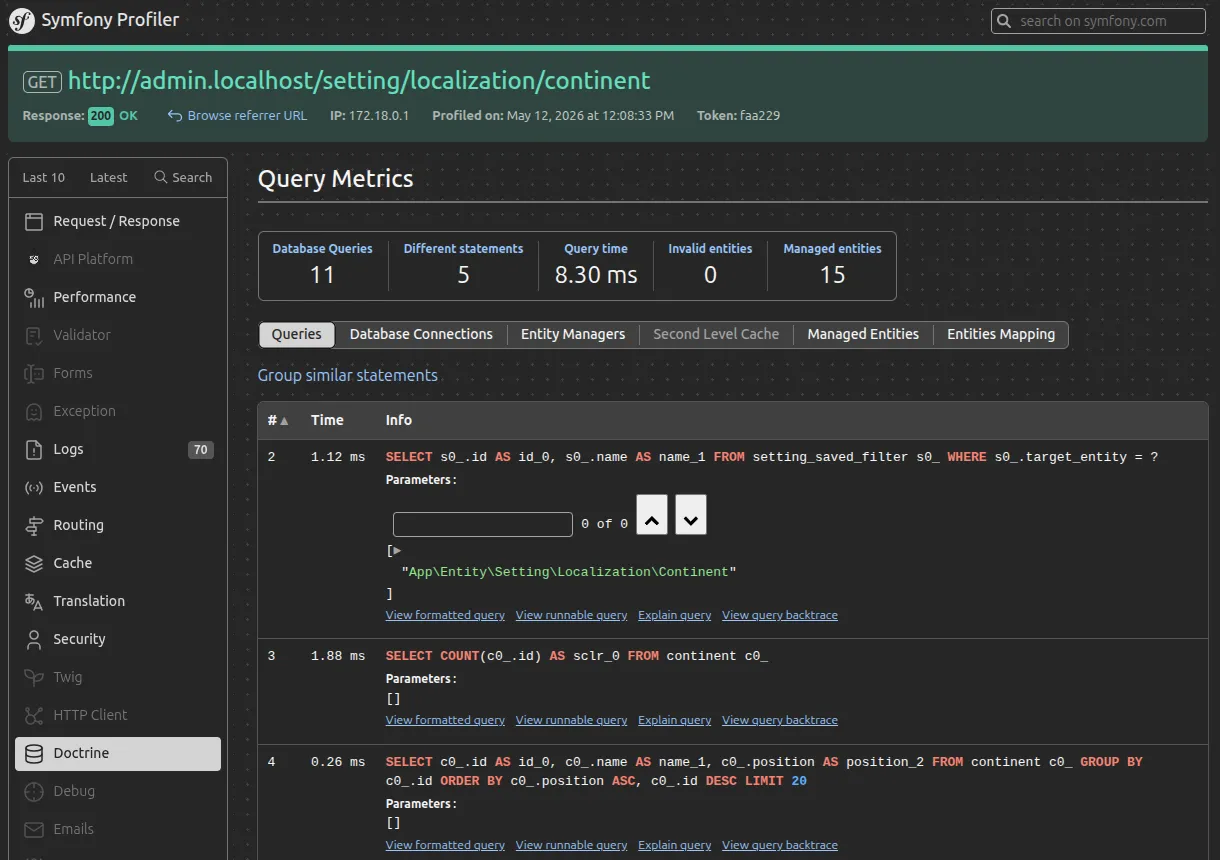The image size is (1220, 860).
Task: Select the Last 10 sidebar tab
Action: 44,177
